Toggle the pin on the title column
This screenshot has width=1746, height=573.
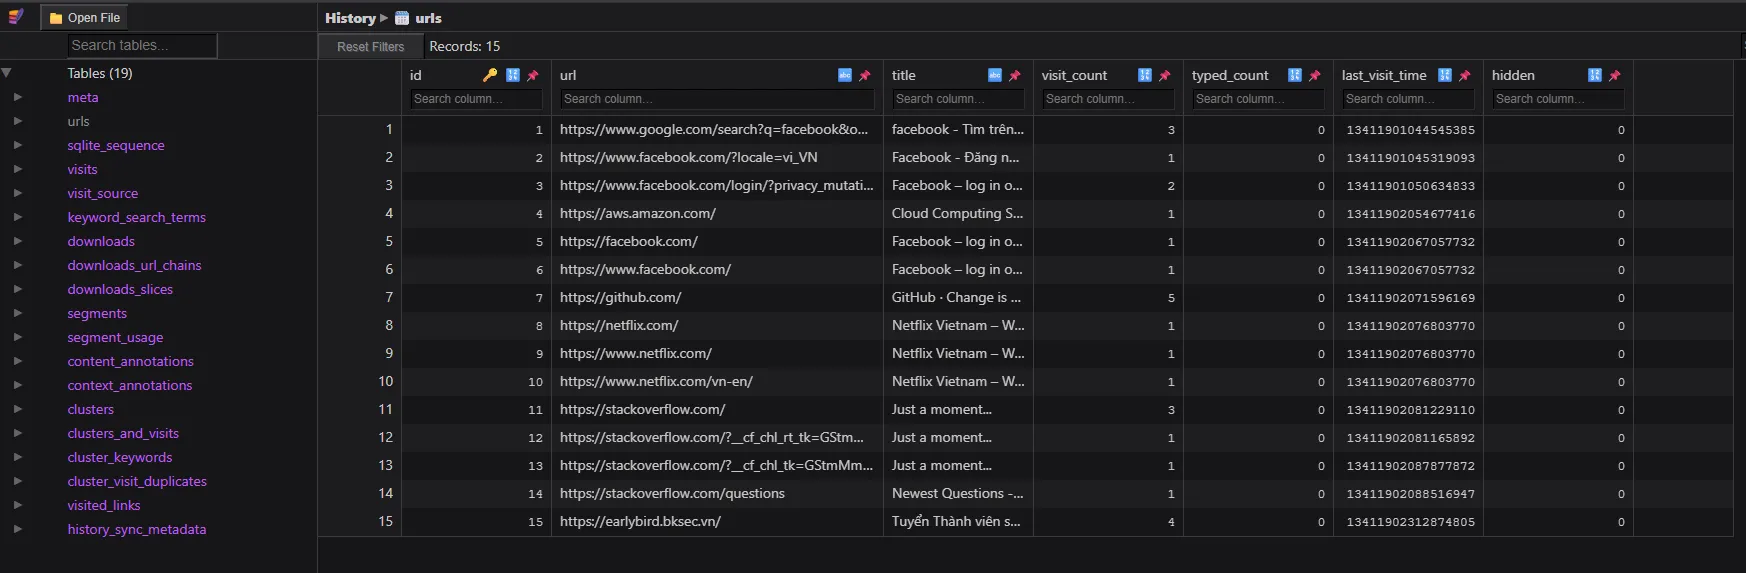click(x=1015, y=75)
